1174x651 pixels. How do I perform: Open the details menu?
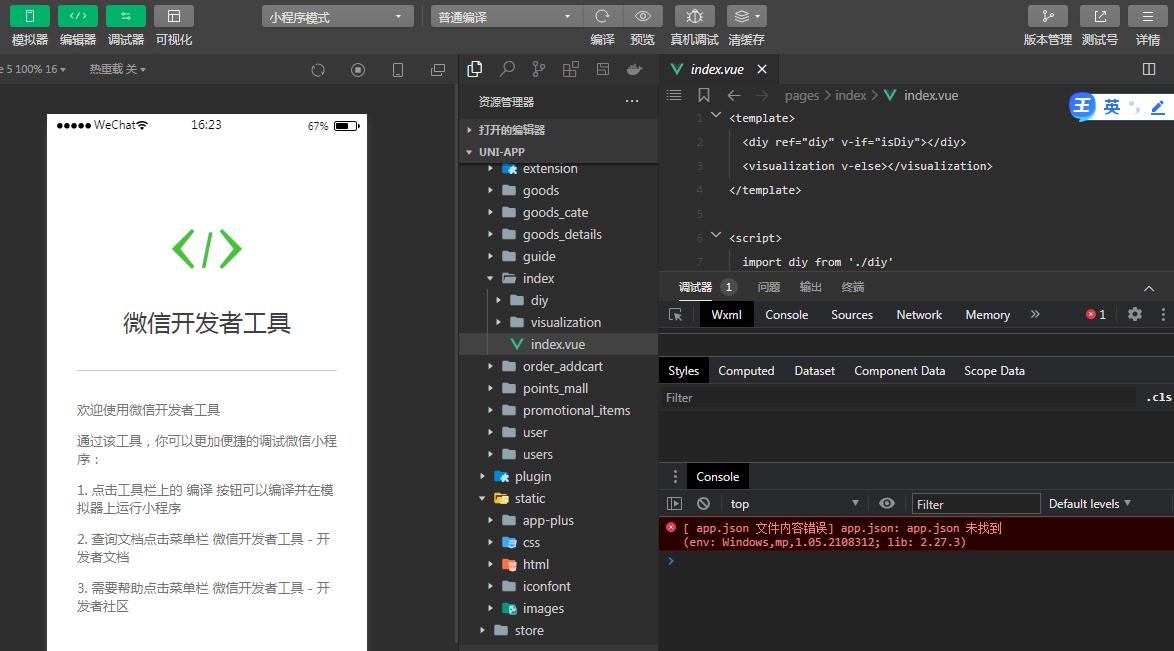[x=1148, y=16]
